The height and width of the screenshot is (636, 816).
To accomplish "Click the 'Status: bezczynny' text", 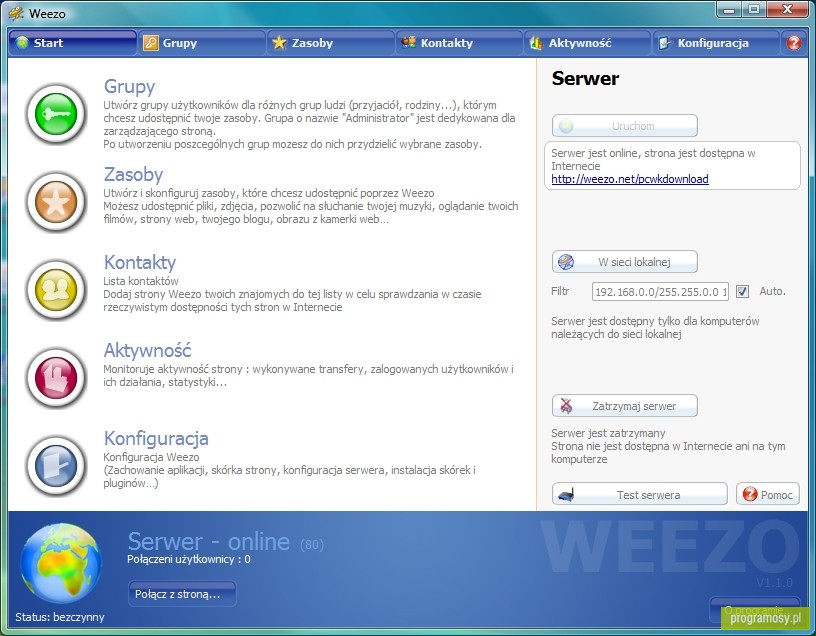I will tap(60, 617).
